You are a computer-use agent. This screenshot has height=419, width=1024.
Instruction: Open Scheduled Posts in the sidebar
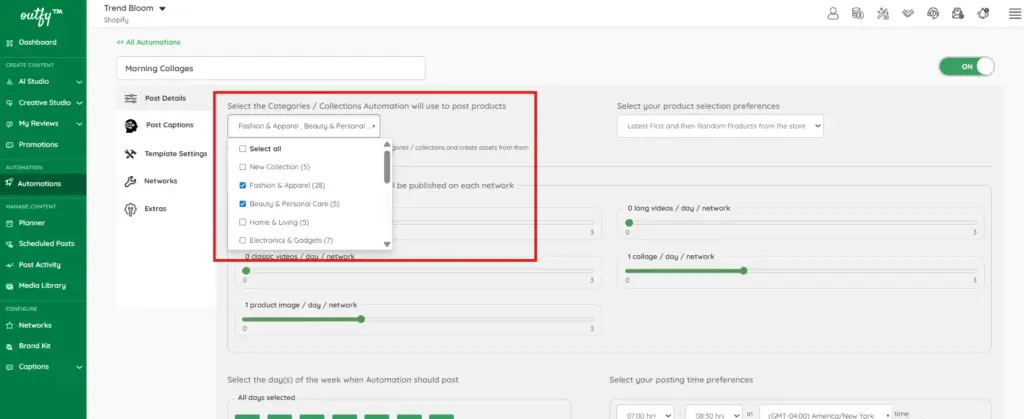tap(46, 243)
